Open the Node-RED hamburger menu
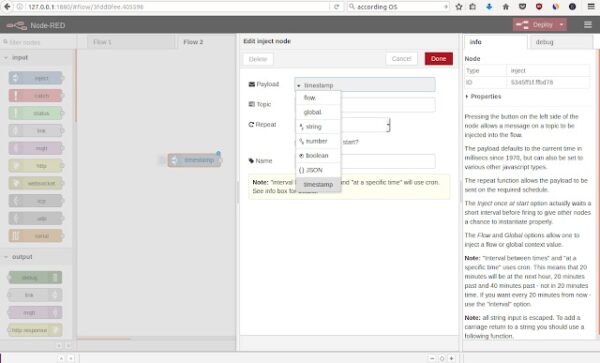The width and height of the screenshot is (600, 363). [588, 25]
